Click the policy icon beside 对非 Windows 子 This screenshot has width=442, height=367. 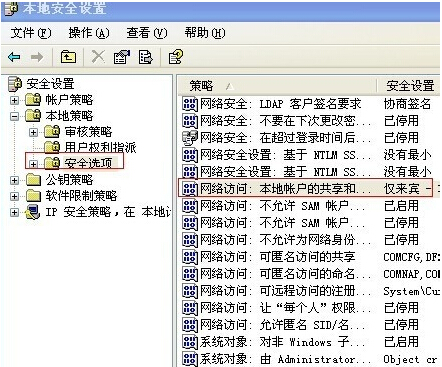coord(190,342)
